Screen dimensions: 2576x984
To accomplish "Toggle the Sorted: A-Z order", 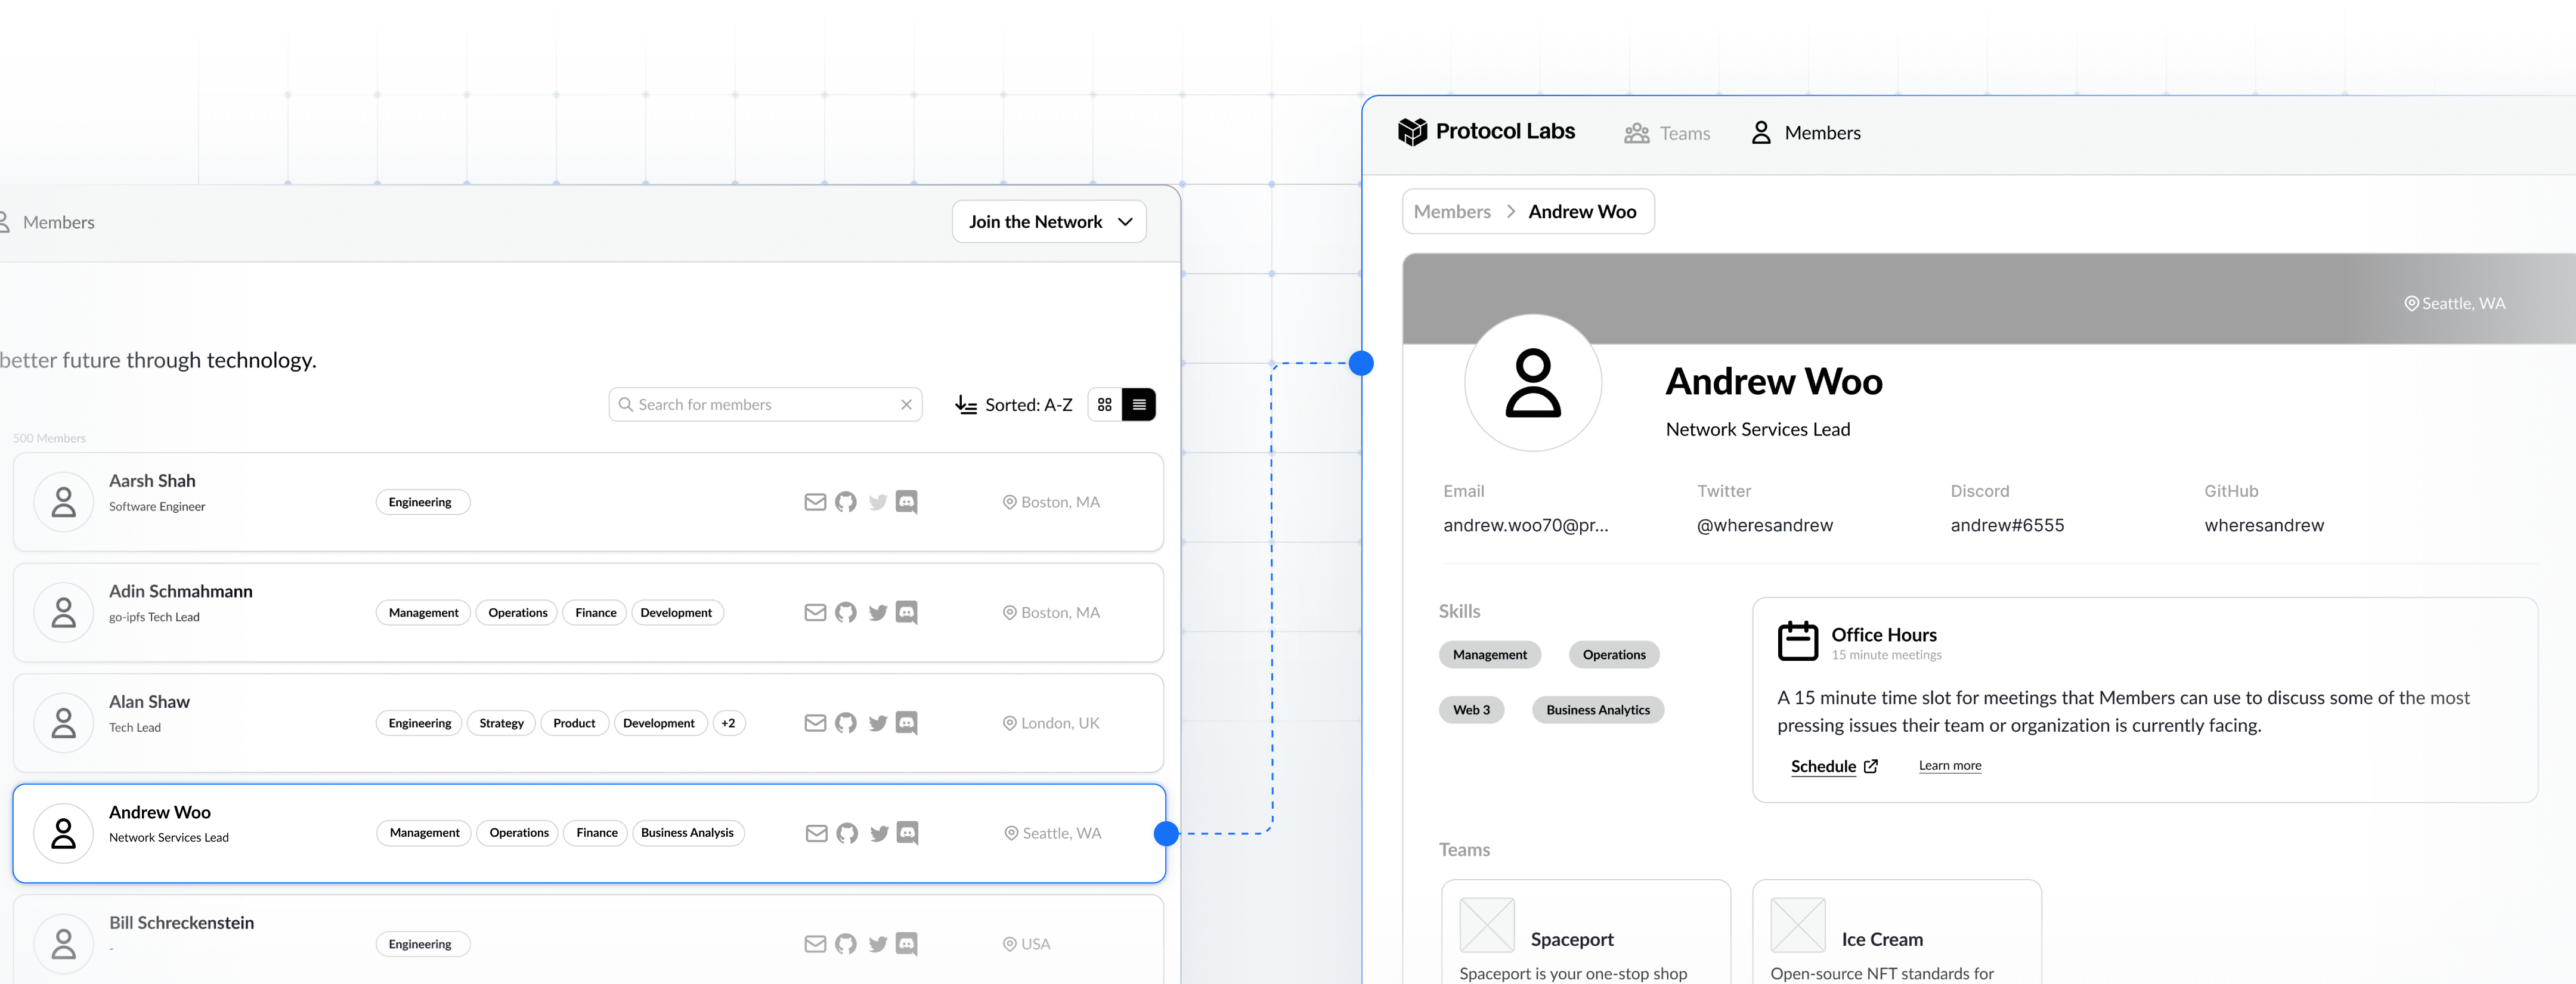I will point(1013,405).
